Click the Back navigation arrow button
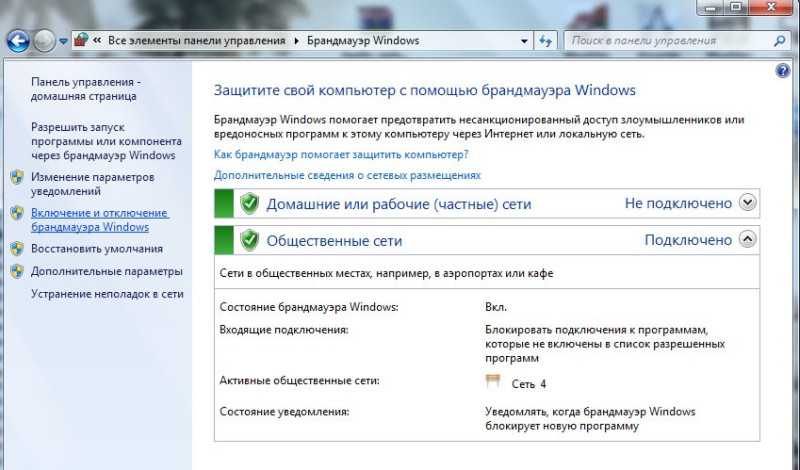Image resolution: width=800 pixels, height=470 pixels. point(18,41)
